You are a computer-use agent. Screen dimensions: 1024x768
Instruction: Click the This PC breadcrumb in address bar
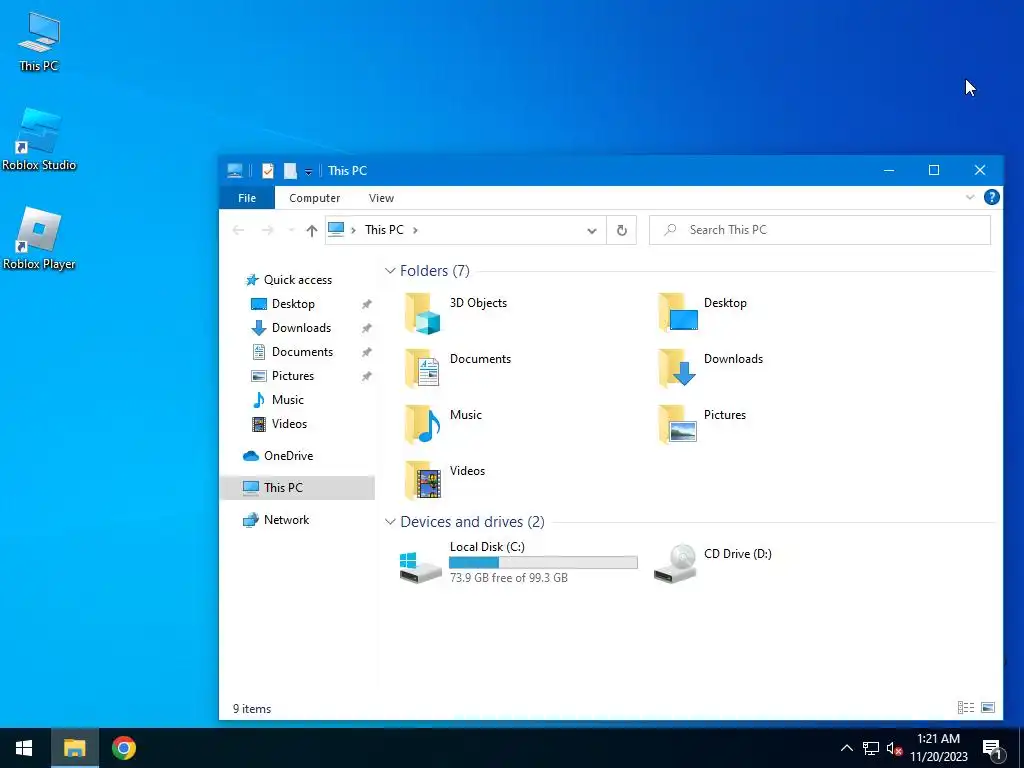click(x=384, y=230)
